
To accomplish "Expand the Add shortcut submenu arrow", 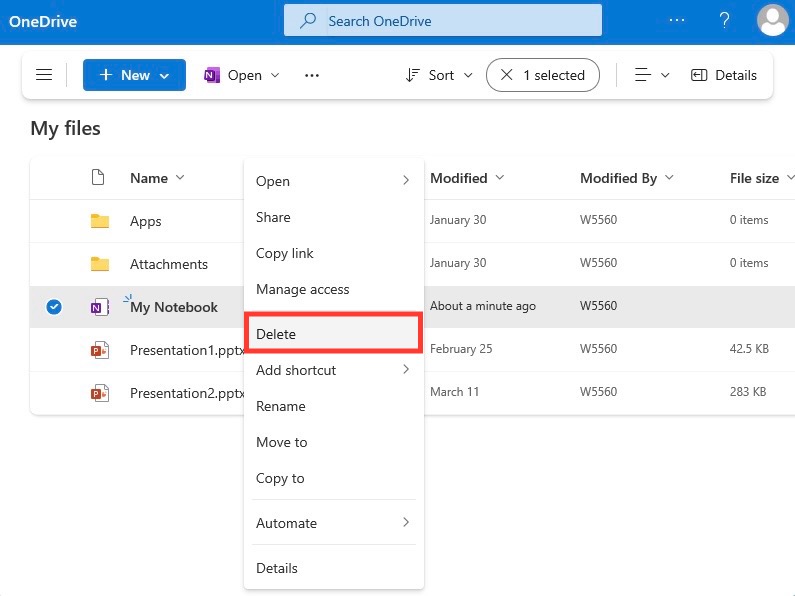I will pyautogui.click(x=406, y=369).
